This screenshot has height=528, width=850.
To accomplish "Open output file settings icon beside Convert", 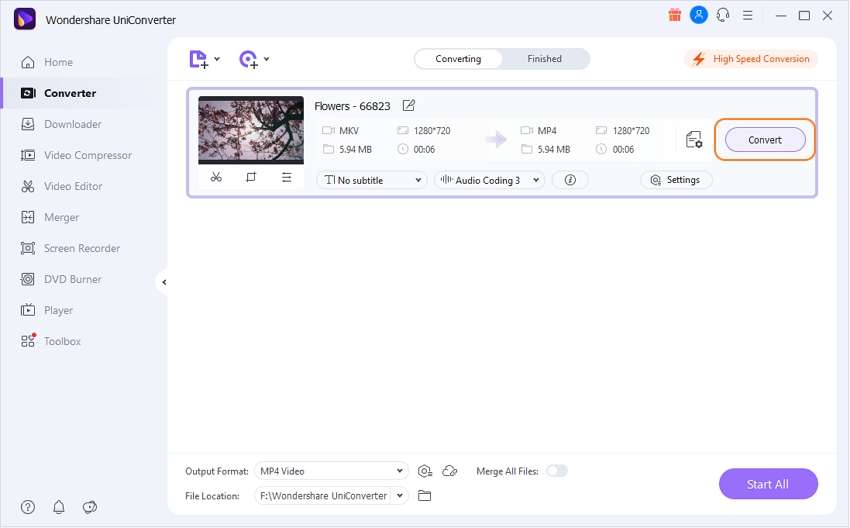I will (x=694, y=140).
